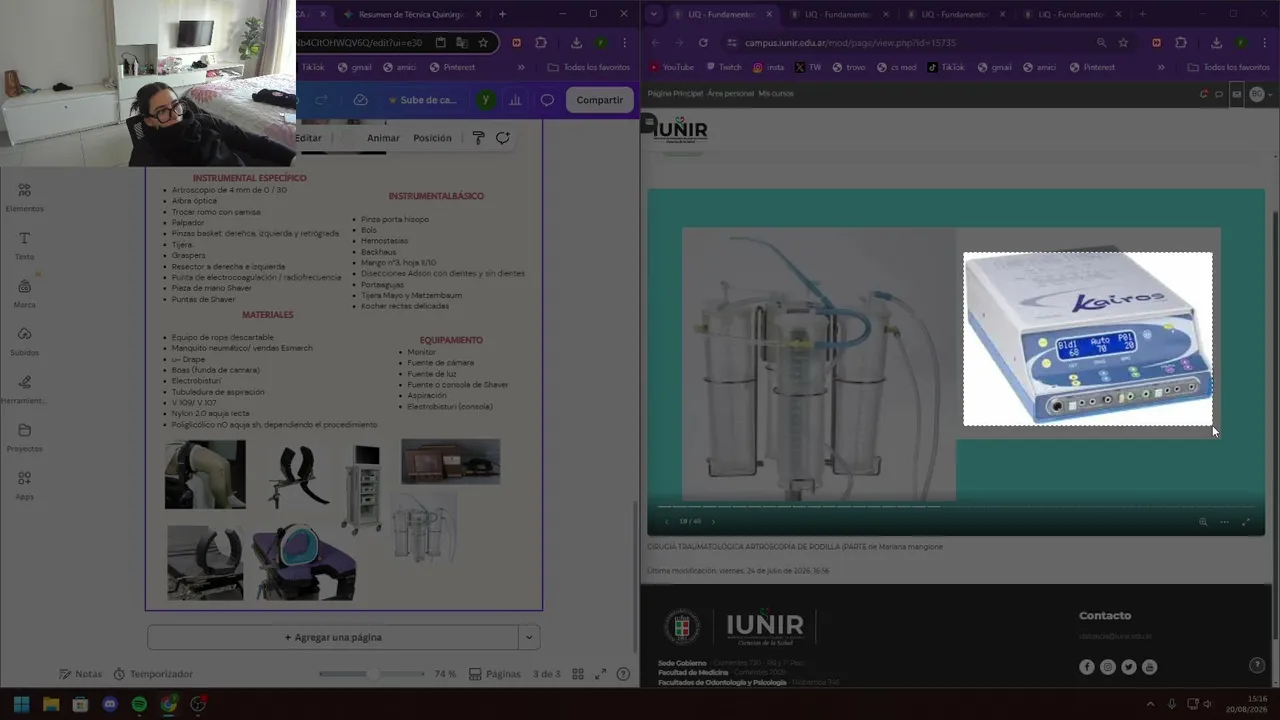
Task: Open the Texto tool in Canva sidebar
Action: point(24,245)
